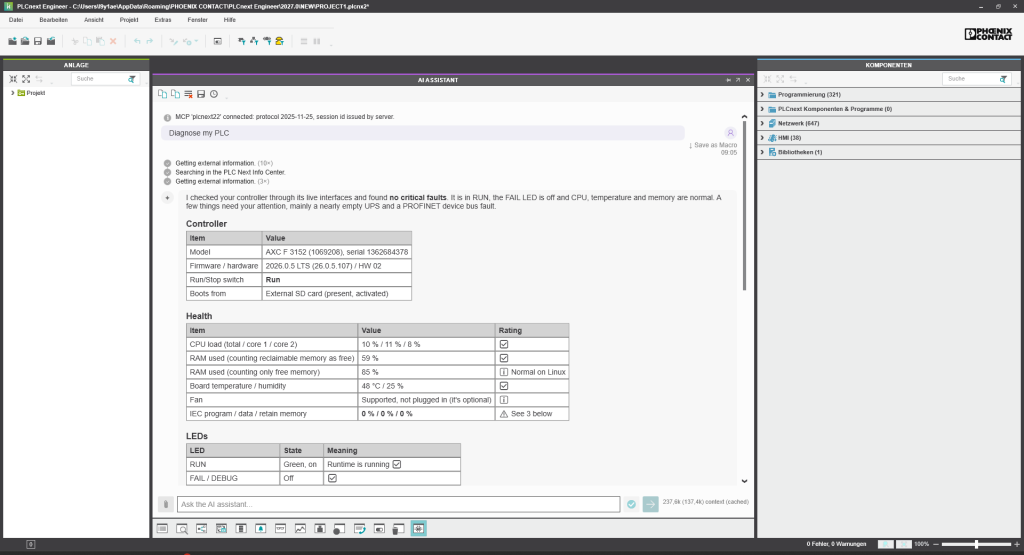Open the magnifier search icon in bottom toolbar

[x=182, y=528]
